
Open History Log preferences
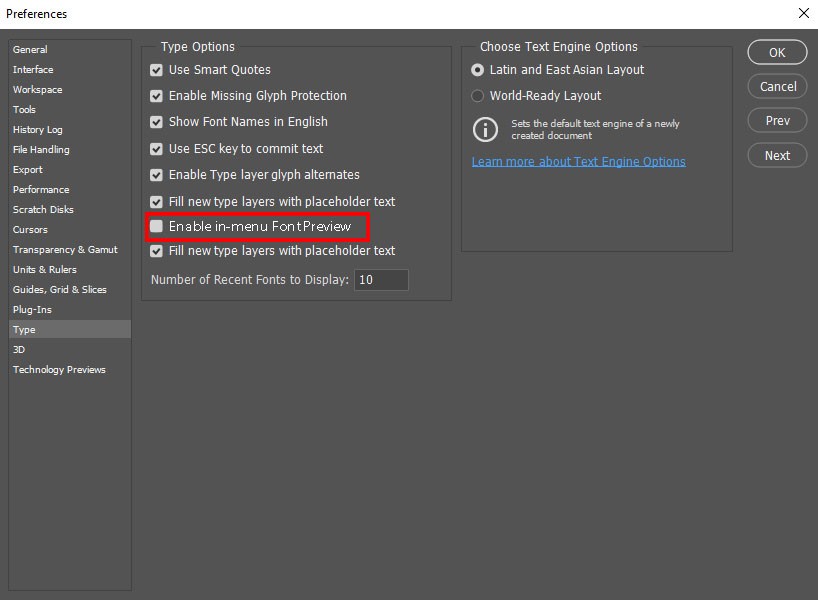69,129
